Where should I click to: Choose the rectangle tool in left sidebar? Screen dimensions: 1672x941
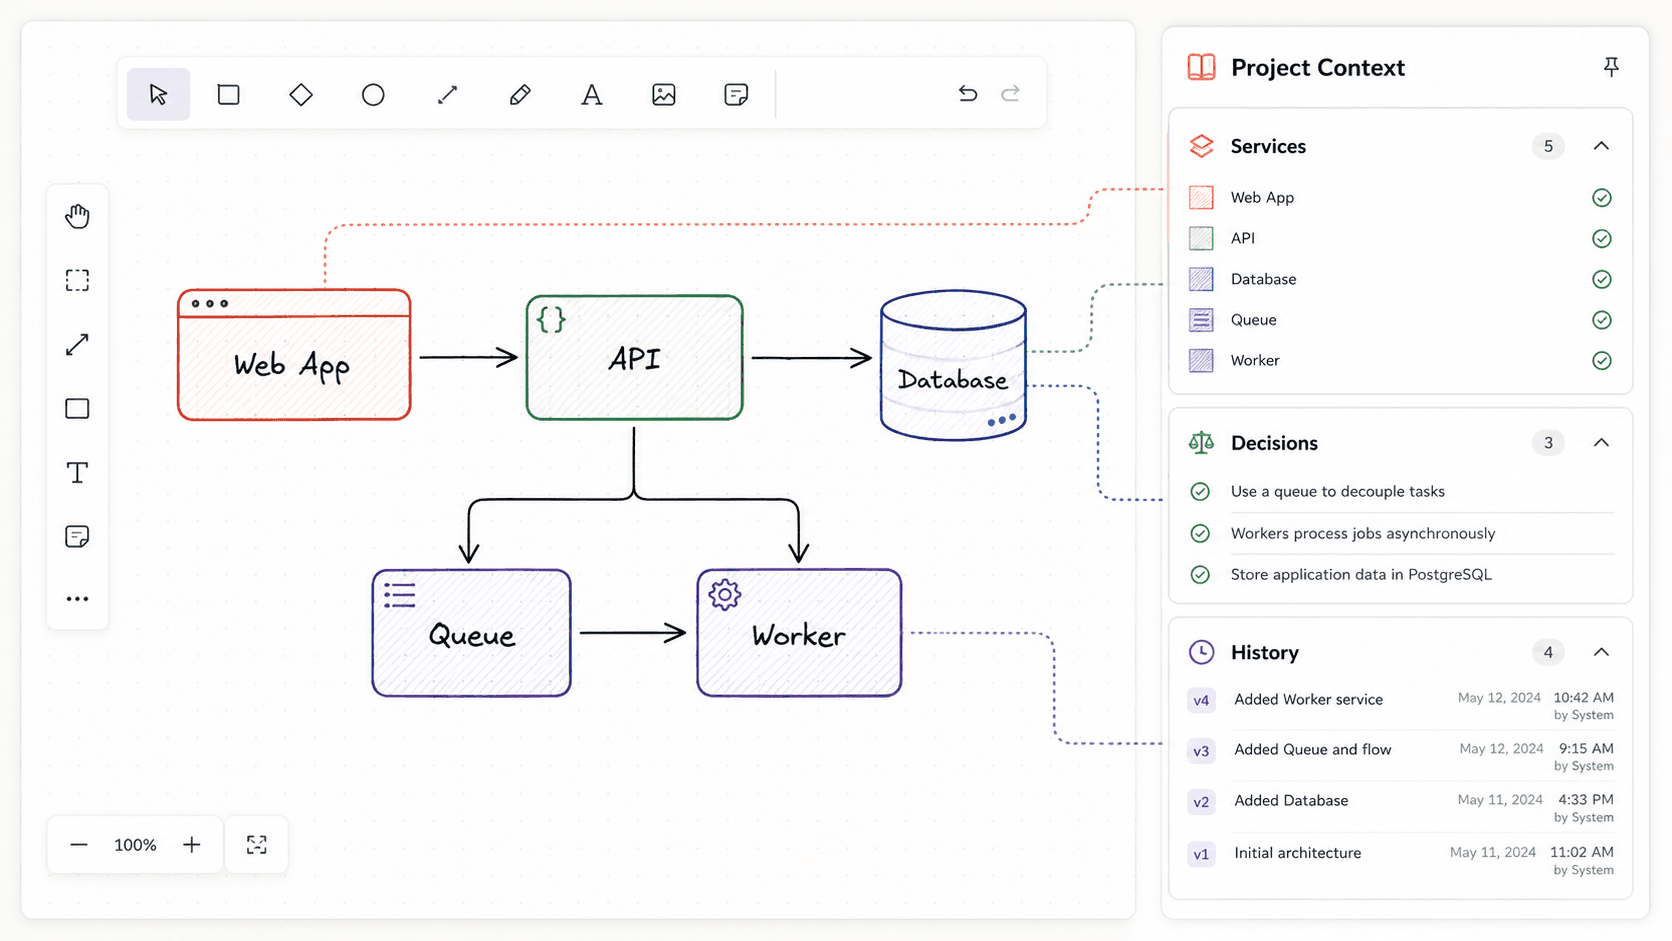77,408
